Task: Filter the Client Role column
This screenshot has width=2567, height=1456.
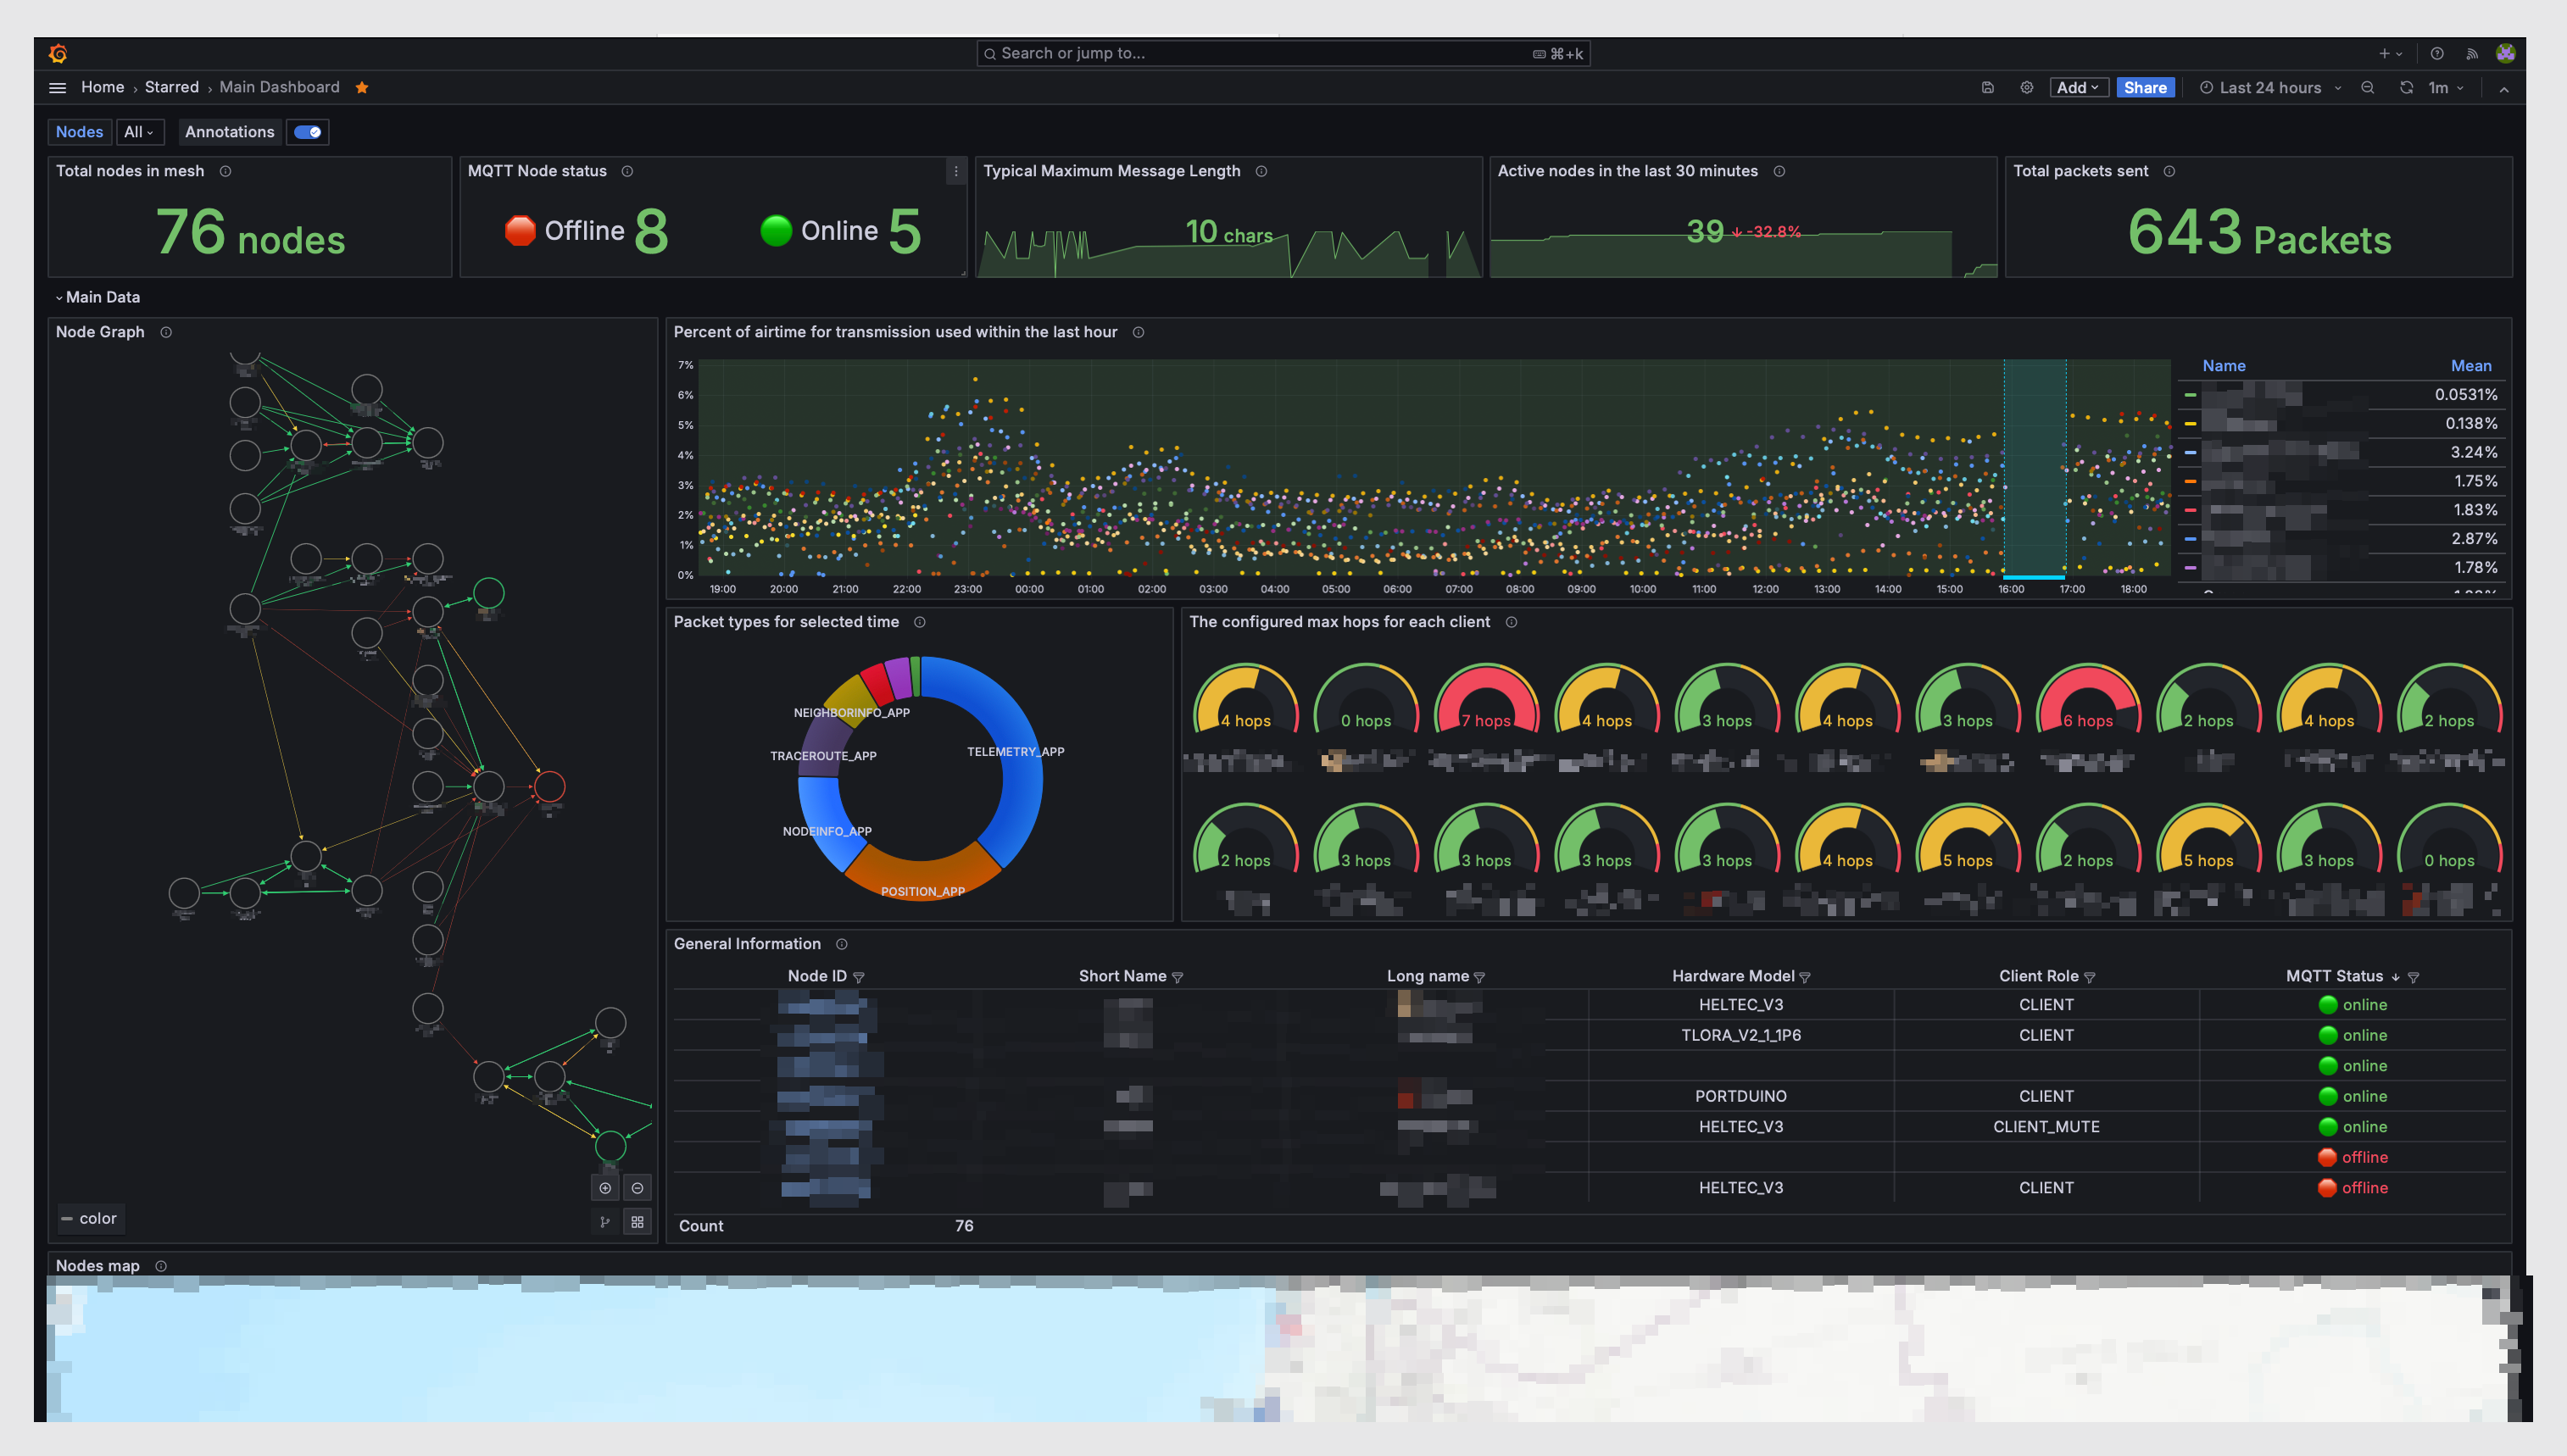Action: click(2089, 977)
